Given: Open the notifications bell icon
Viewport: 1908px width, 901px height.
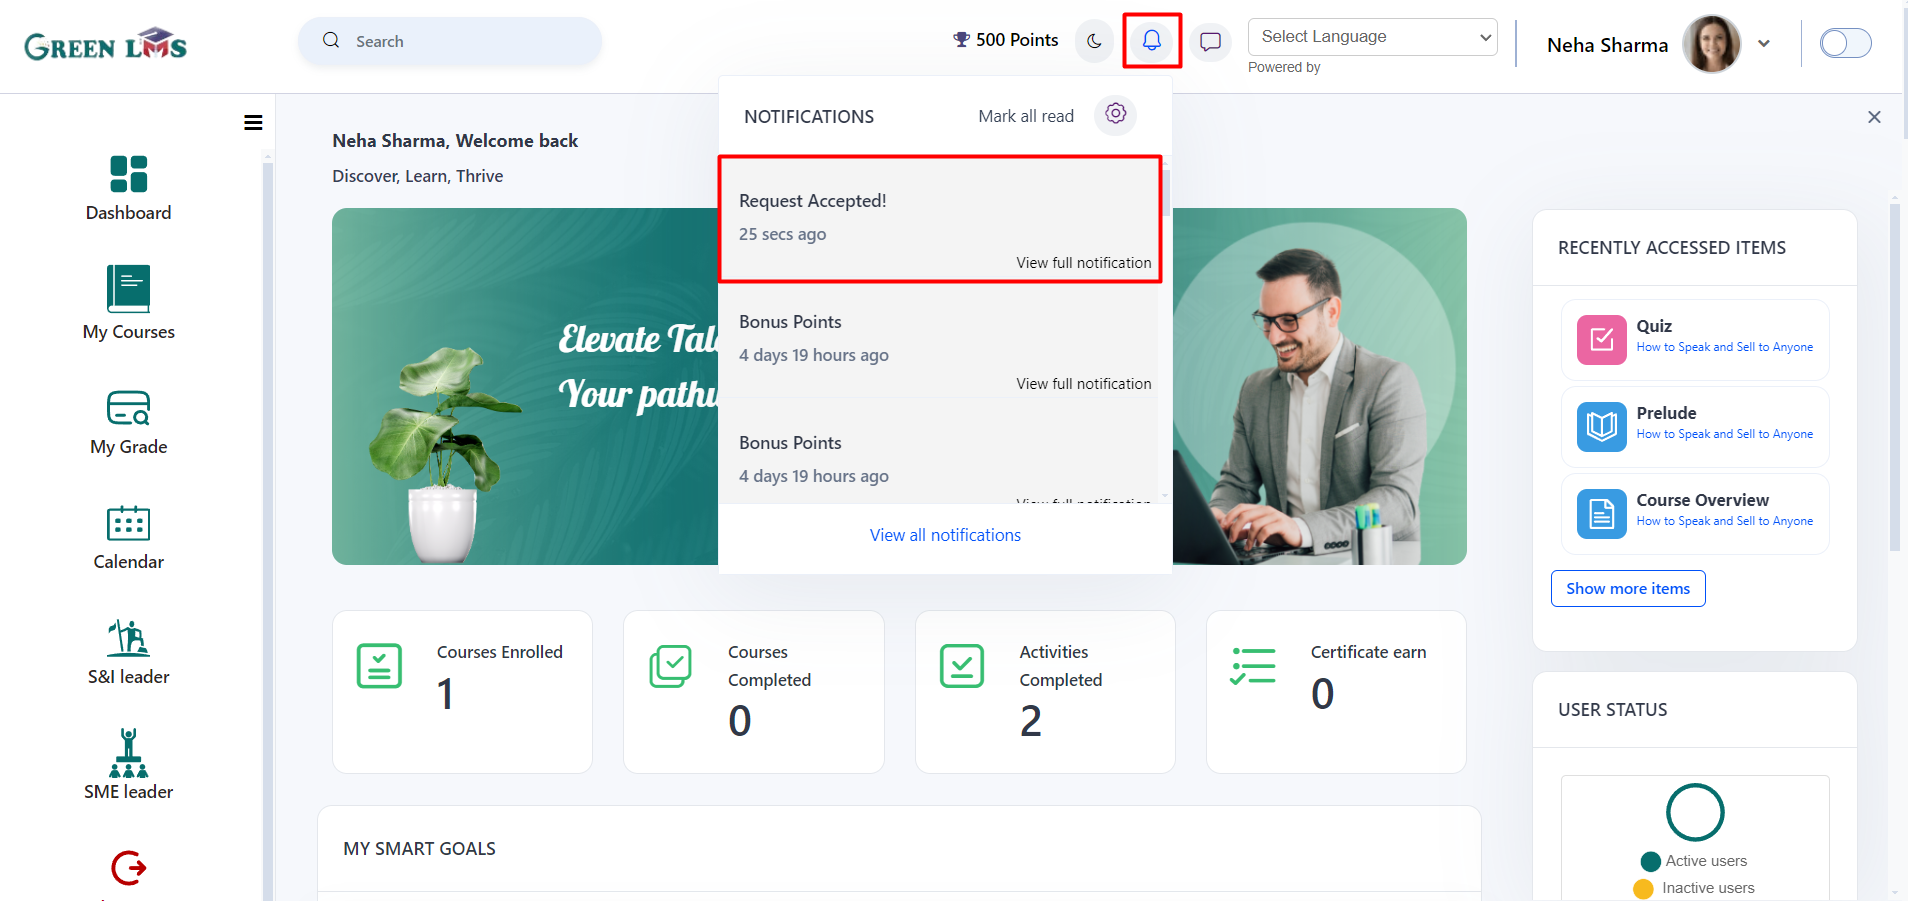Looking at the screenshot, I should (1152, 41).
